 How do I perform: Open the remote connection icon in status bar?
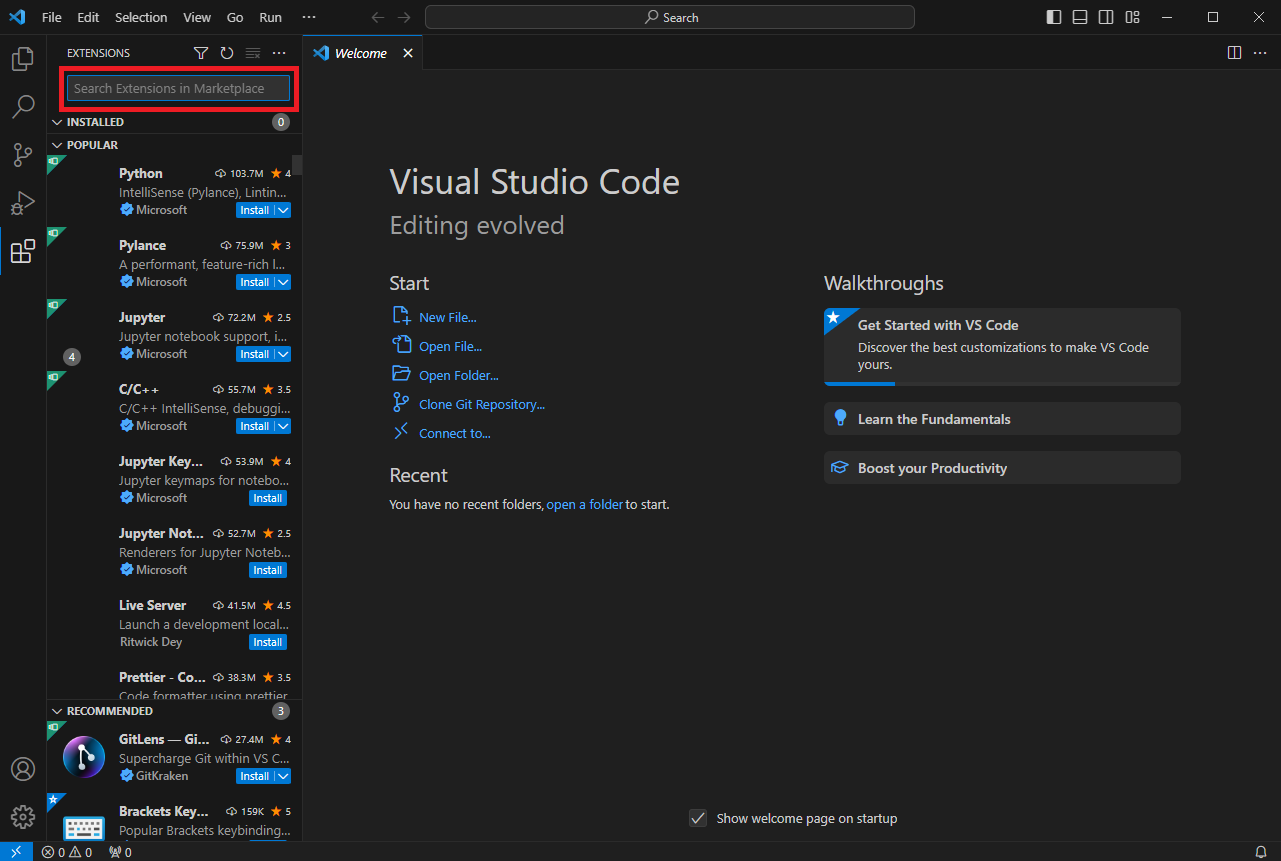(x=14, y=852)
